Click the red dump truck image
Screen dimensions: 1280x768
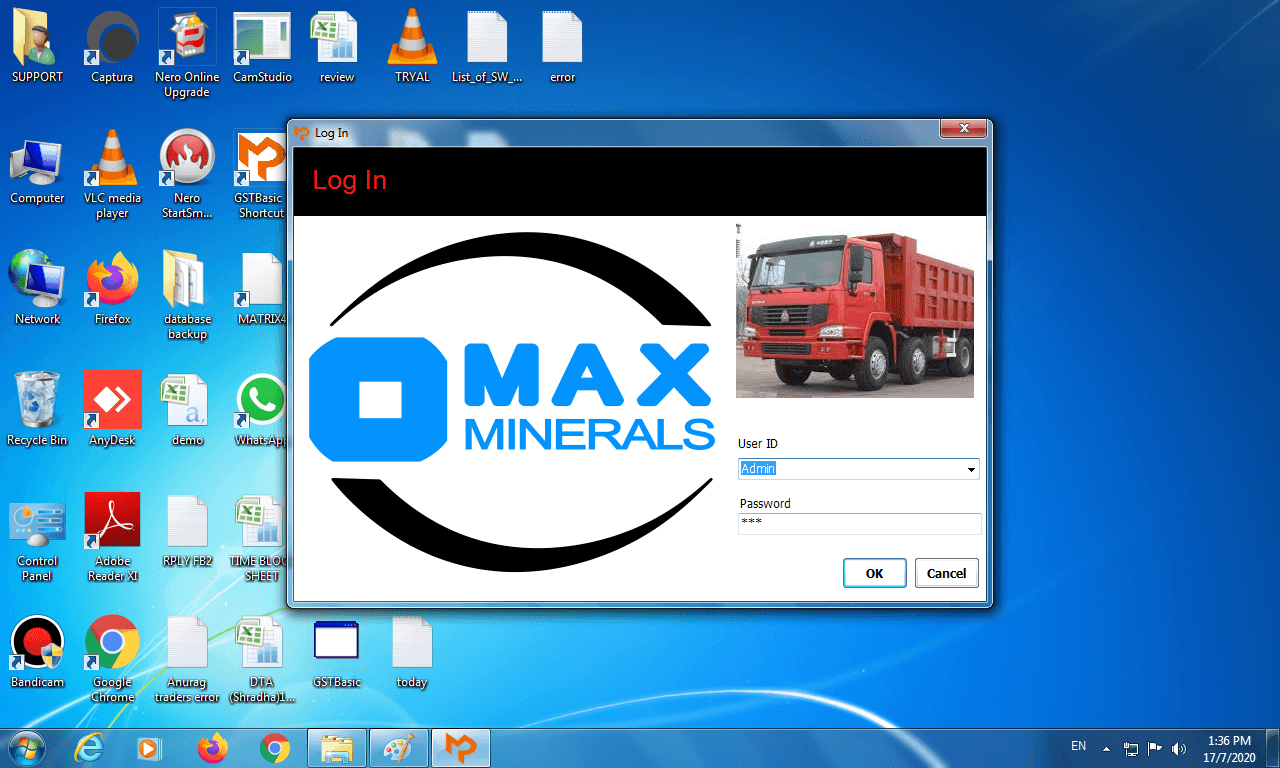pyautogui.click(x=855, y=310)
